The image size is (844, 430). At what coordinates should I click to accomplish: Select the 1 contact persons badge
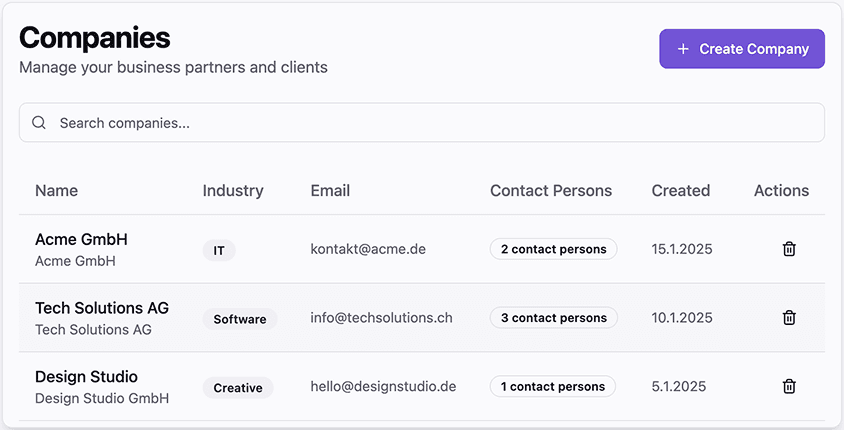(x=552, y=386)
